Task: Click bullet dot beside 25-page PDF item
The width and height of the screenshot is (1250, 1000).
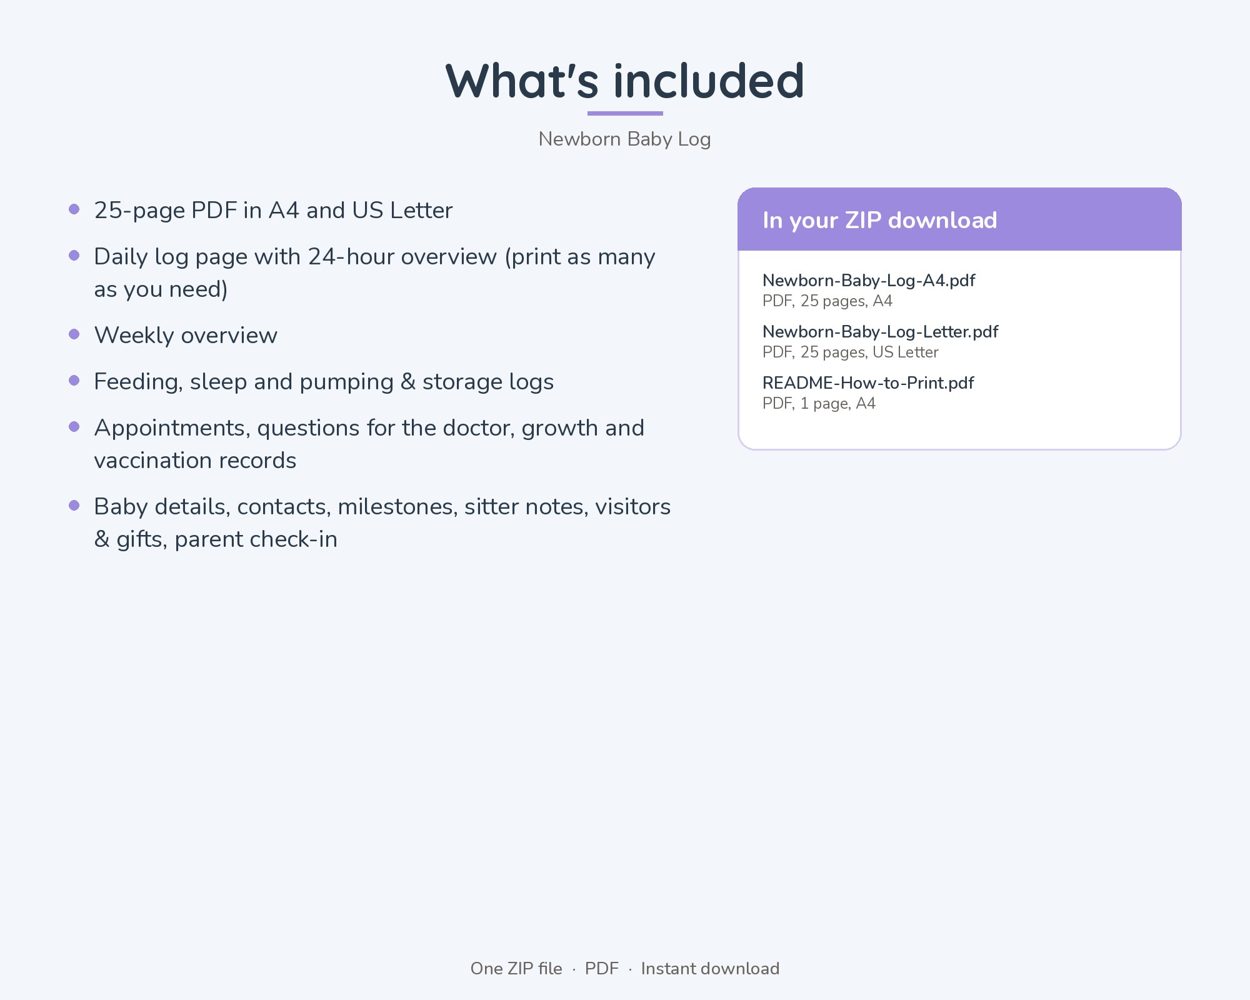Action: pyautogui.click(x=74, y=209)
